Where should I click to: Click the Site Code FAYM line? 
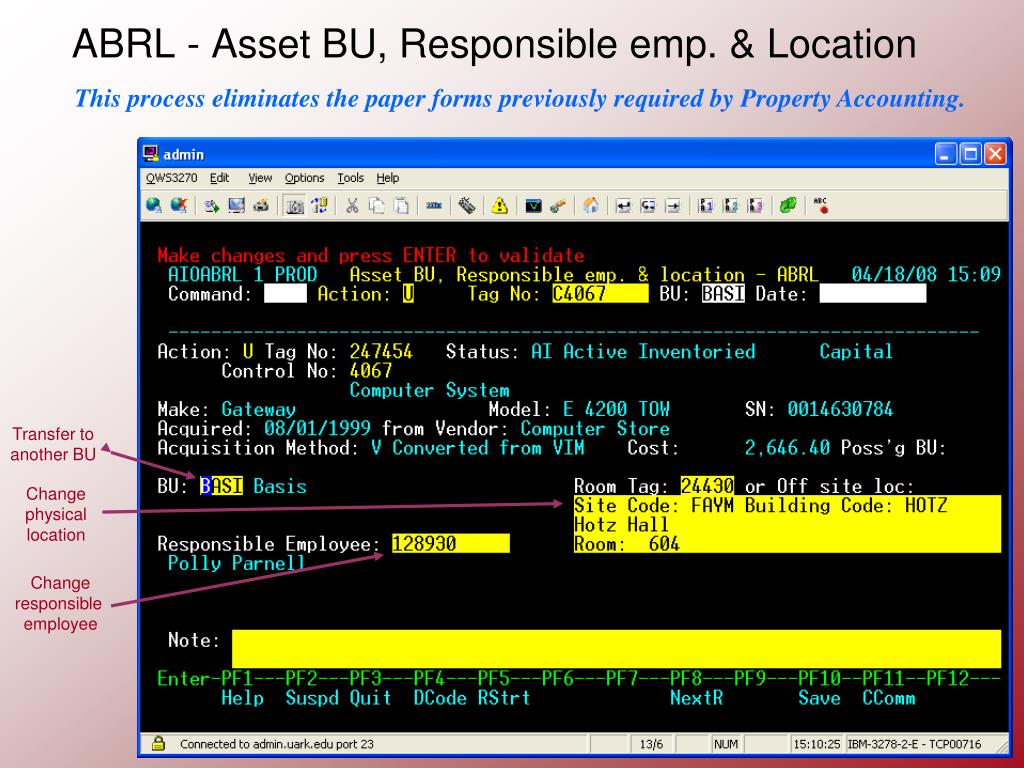click(x=787, y=505)
